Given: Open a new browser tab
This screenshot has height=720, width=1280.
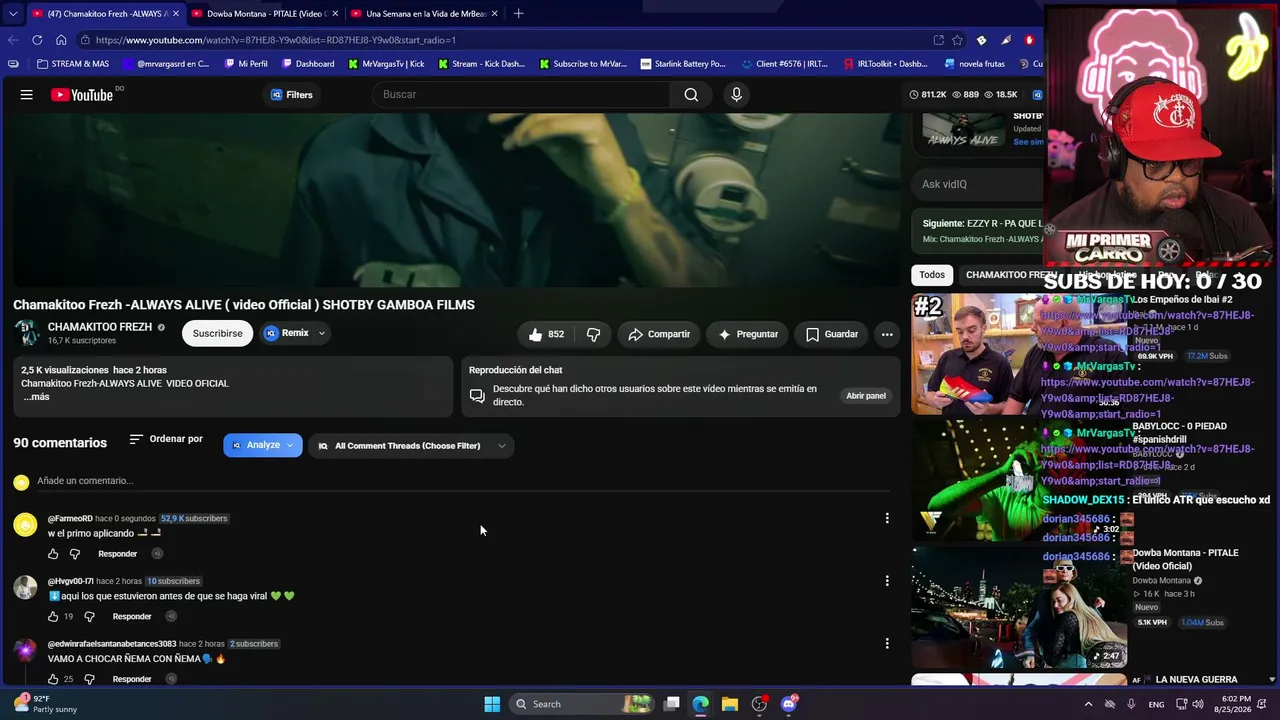Looking at the screenshot, I should [x=518, y=14].
